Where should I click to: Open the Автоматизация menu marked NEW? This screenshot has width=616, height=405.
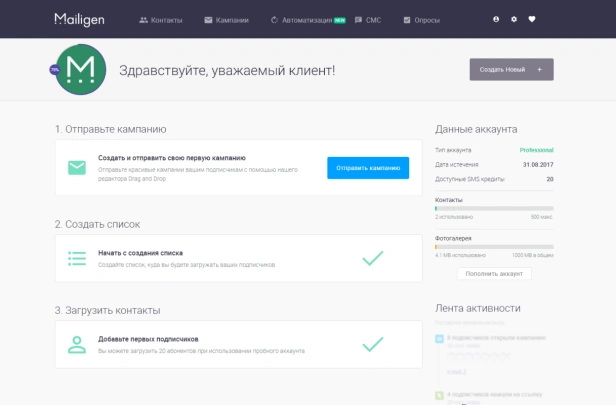tap(308, 20)
